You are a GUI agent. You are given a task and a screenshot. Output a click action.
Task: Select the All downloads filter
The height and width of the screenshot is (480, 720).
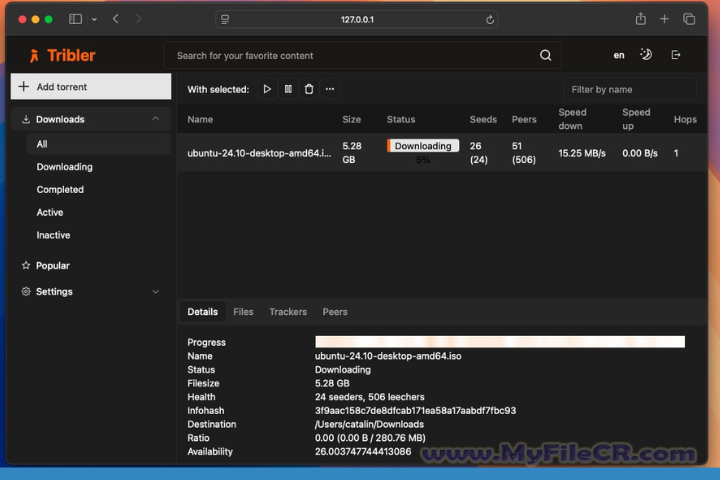(98, 144)
